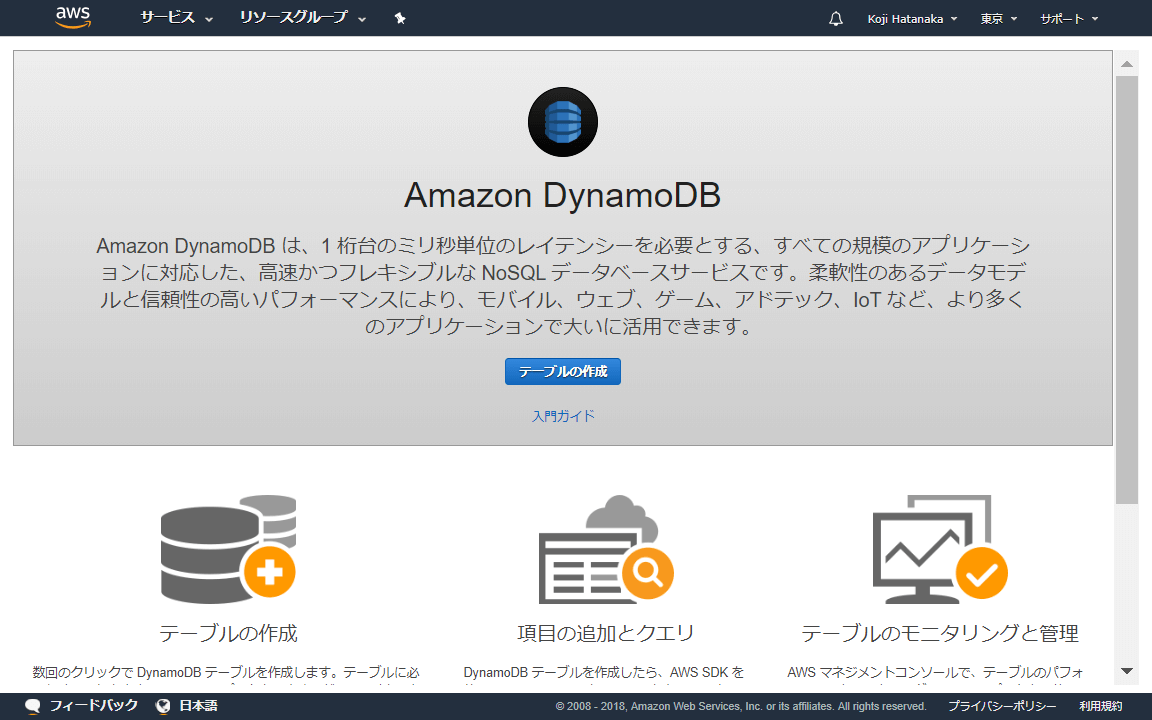The image size is (1152, 720).
Task: Select the 項目の追加とクエリ heading
Action: click(605, 633)
